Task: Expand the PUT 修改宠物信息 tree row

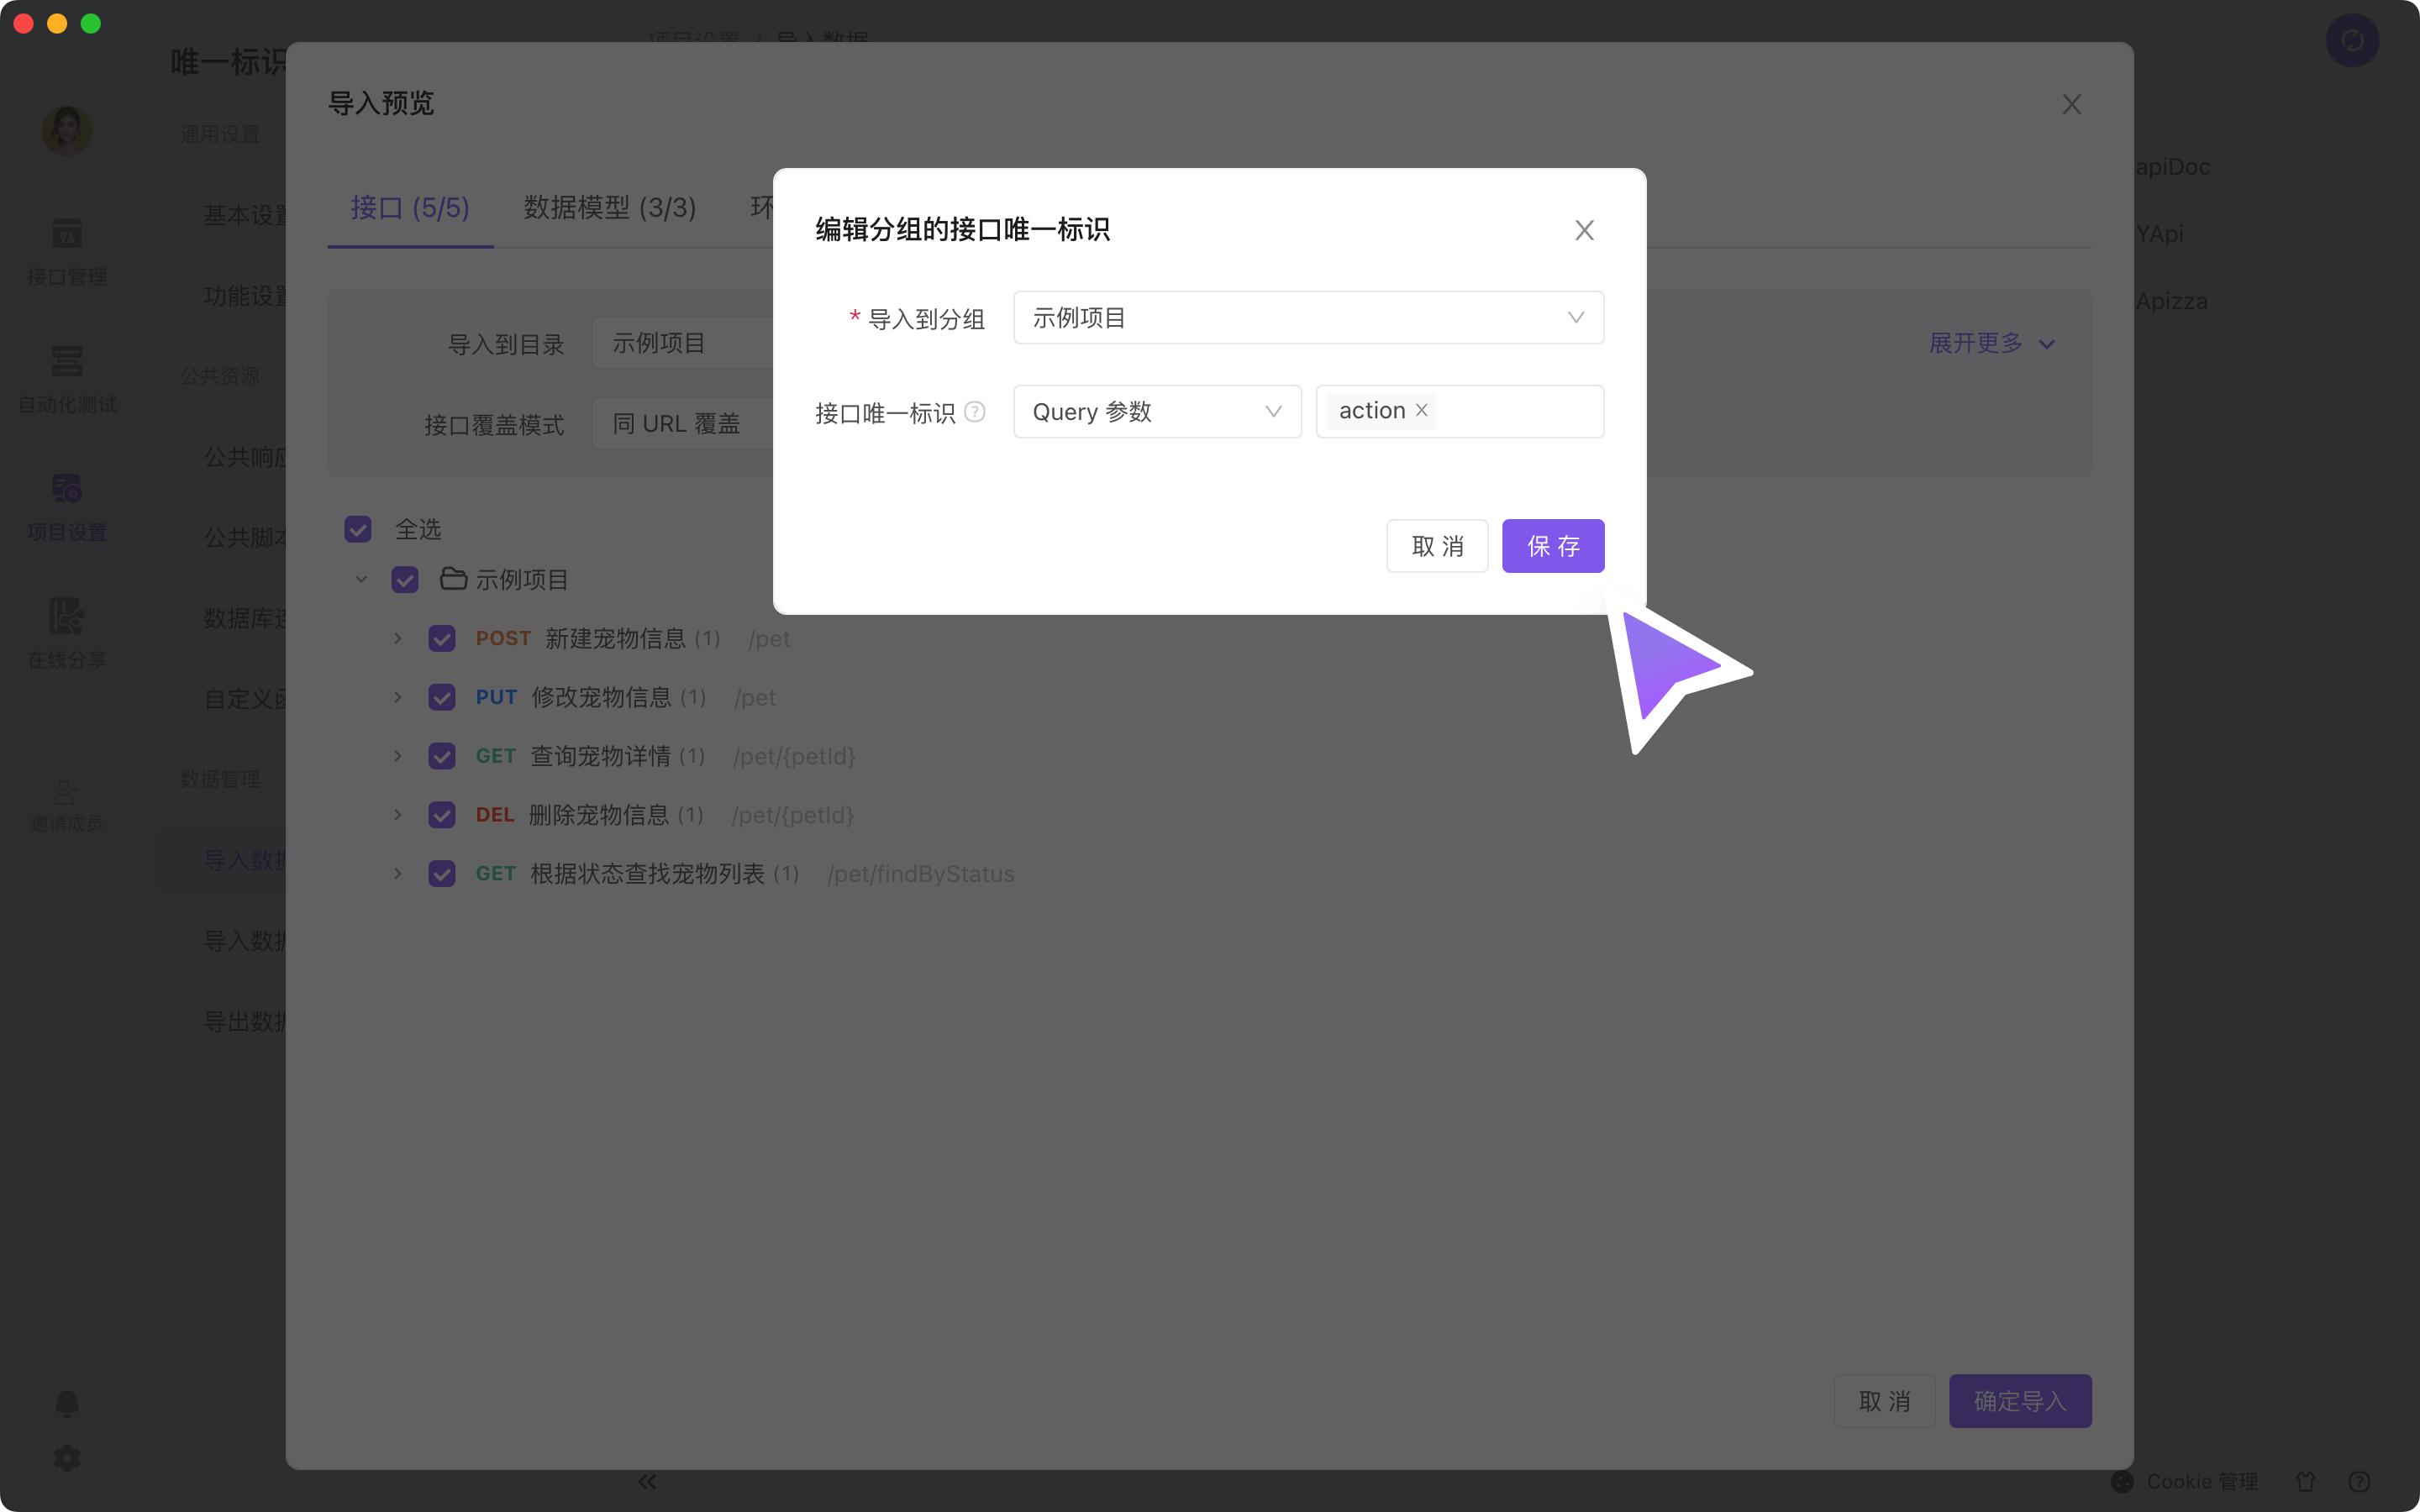Action: [x=398, y=697]
